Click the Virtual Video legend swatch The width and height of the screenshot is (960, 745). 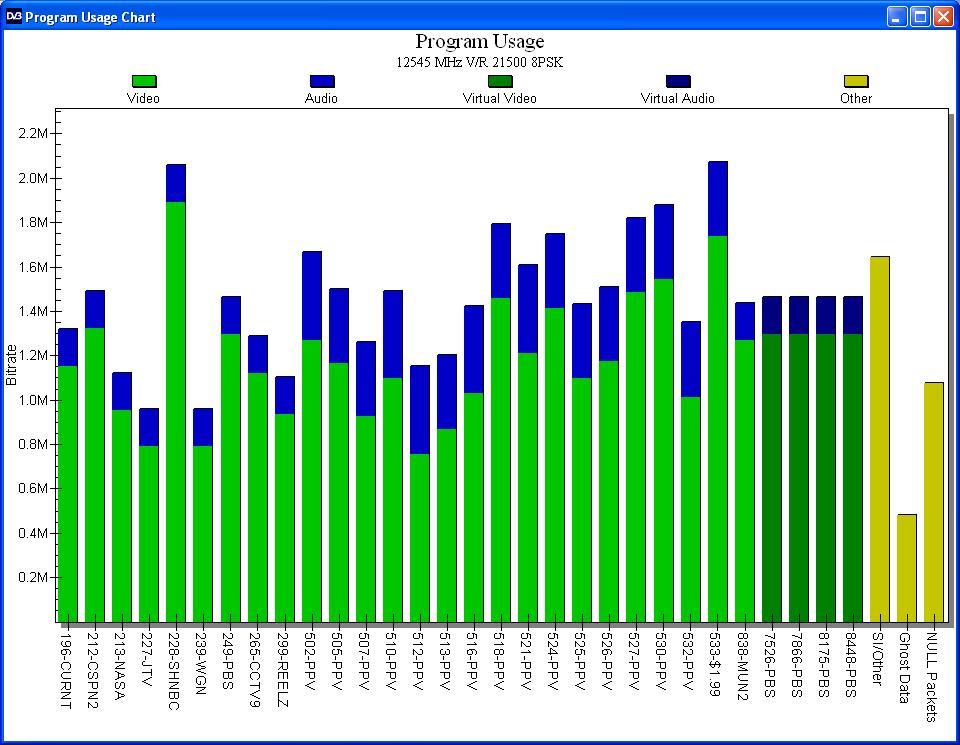[x=500, y=81]
